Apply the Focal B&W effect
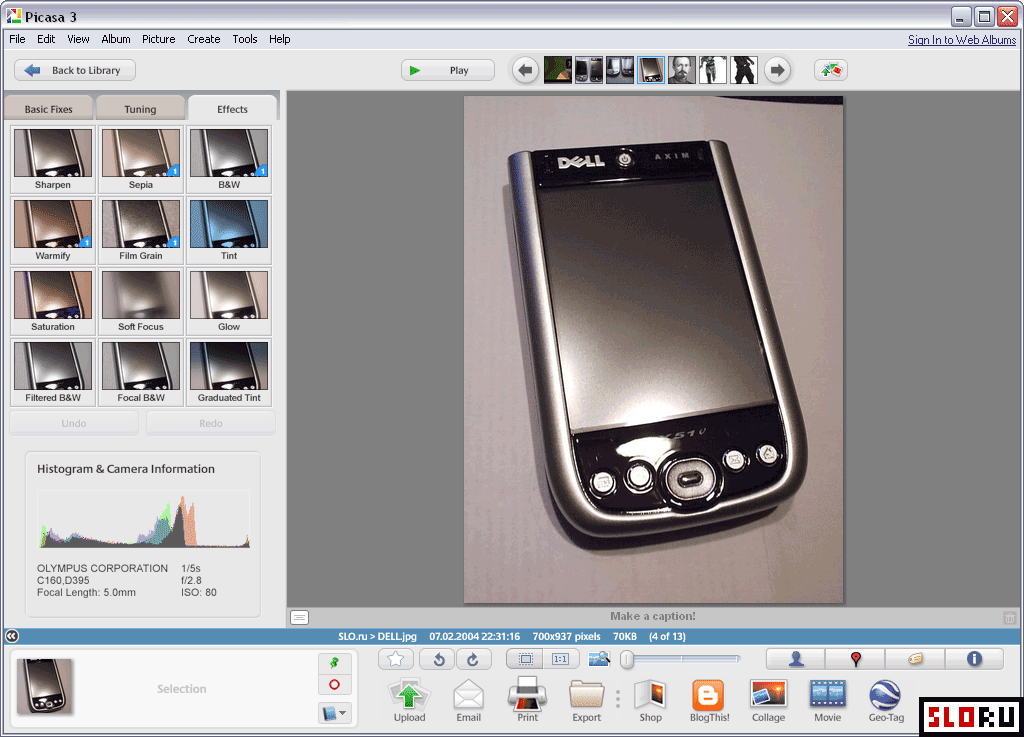The image size is (1024, 737). click(x=140, y=373)
